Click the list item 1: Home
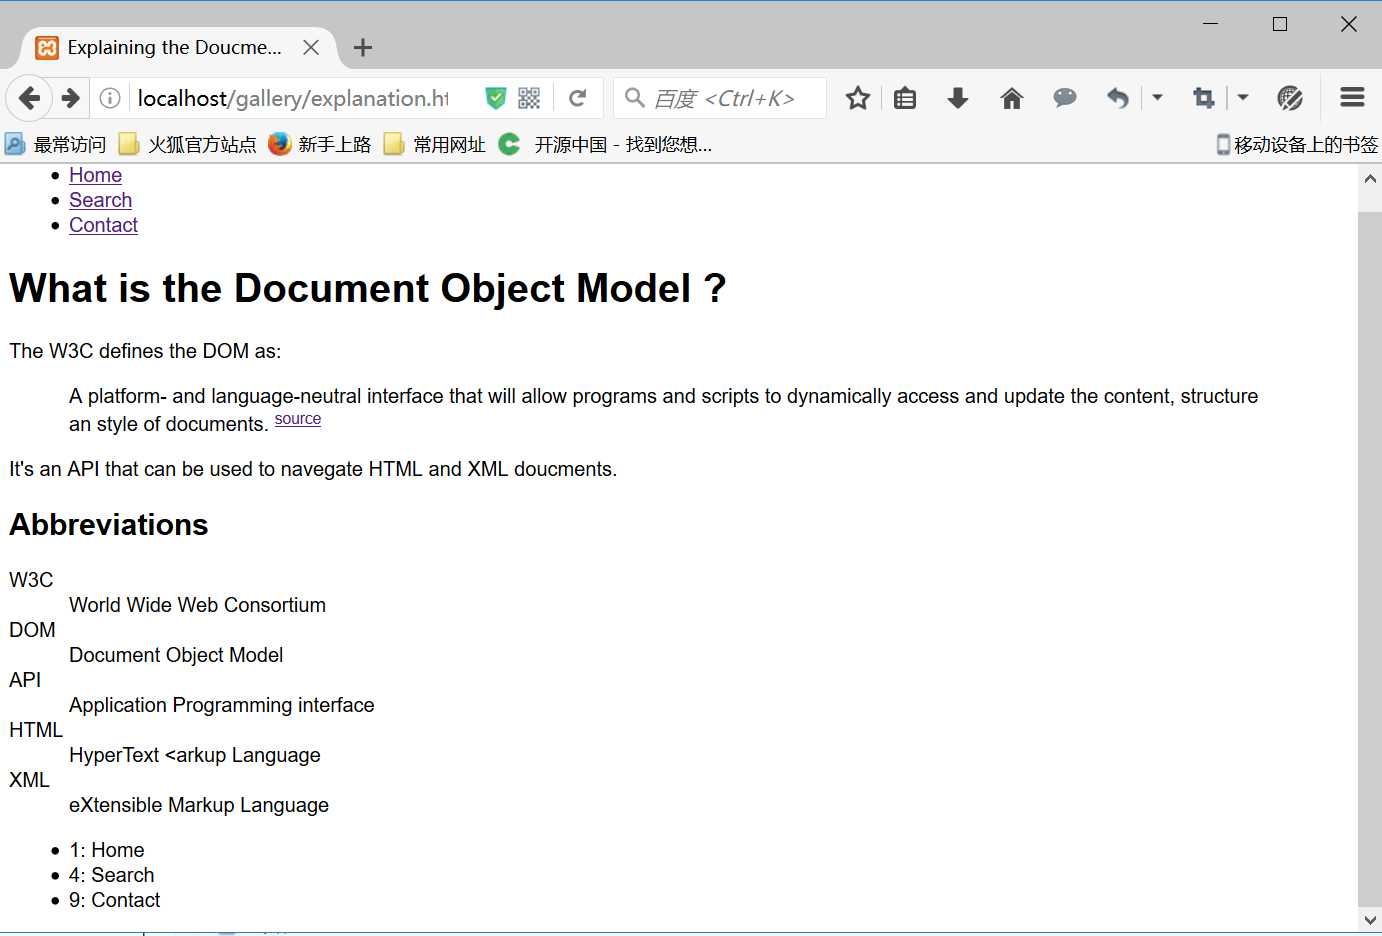 click(x=106, y=850)
